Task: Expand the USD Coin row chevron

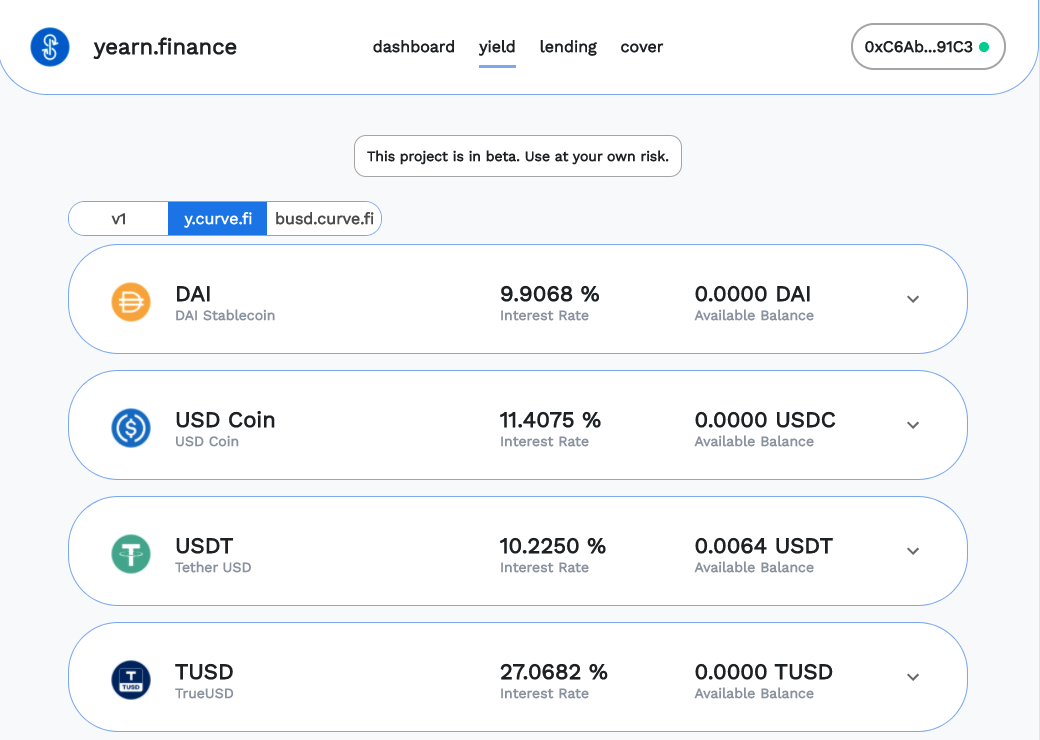Action: (912, 425)
